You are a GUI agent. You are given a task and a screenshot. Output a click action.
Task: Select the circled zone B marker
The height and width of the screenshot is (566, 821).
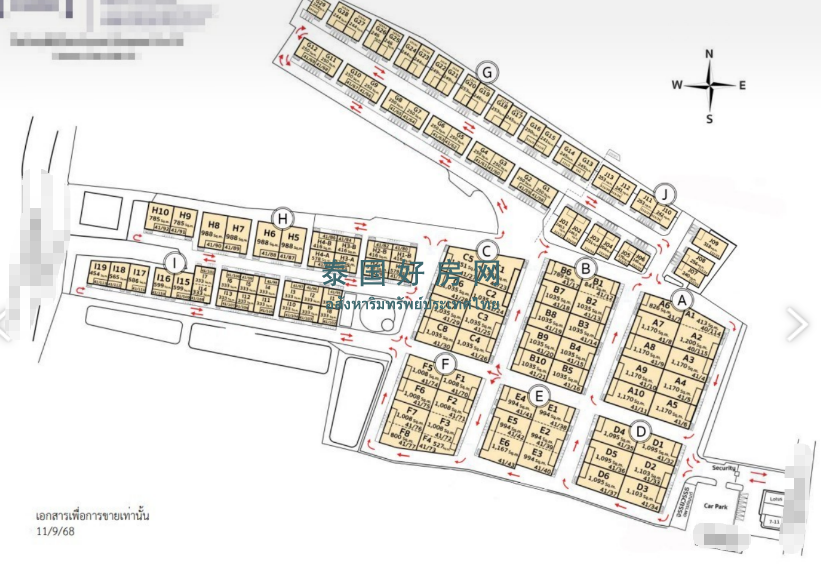(587, 268)
